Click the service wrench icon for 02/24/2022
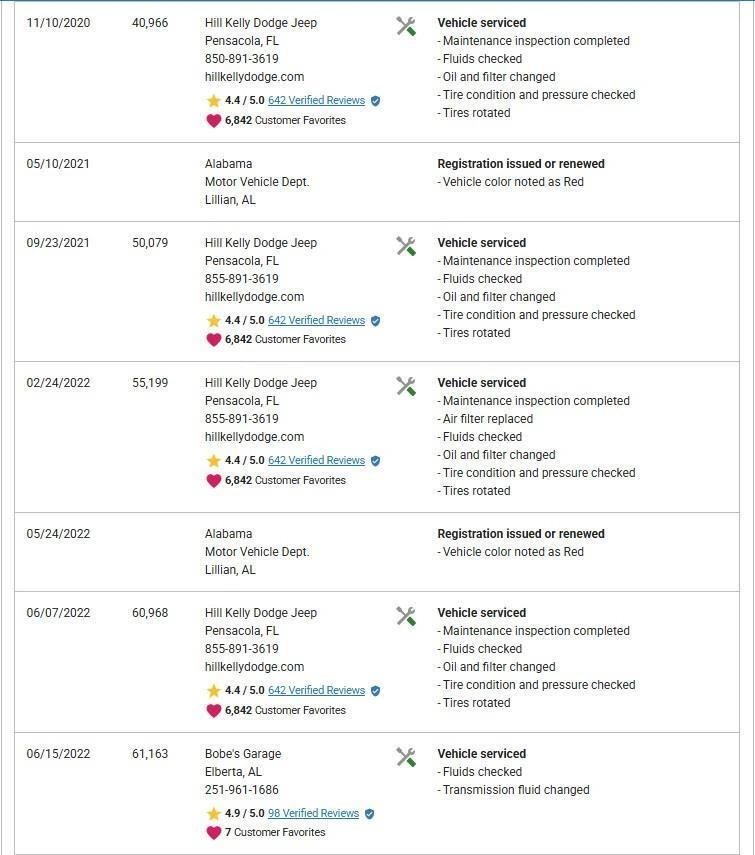This screenshot has height=855, width=755. tap(406, 387)
